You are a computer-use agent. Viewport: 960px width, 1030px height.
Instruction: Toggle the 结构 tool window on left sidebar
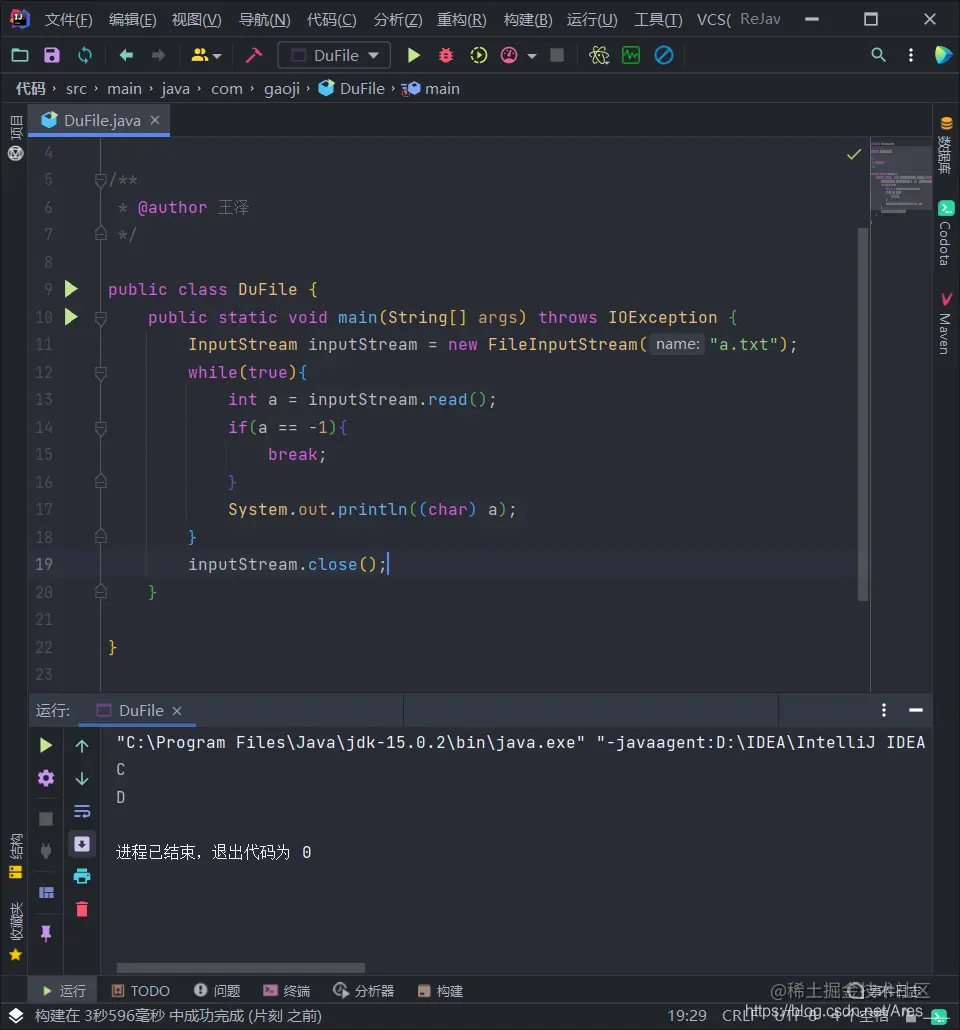click(16, 856)
